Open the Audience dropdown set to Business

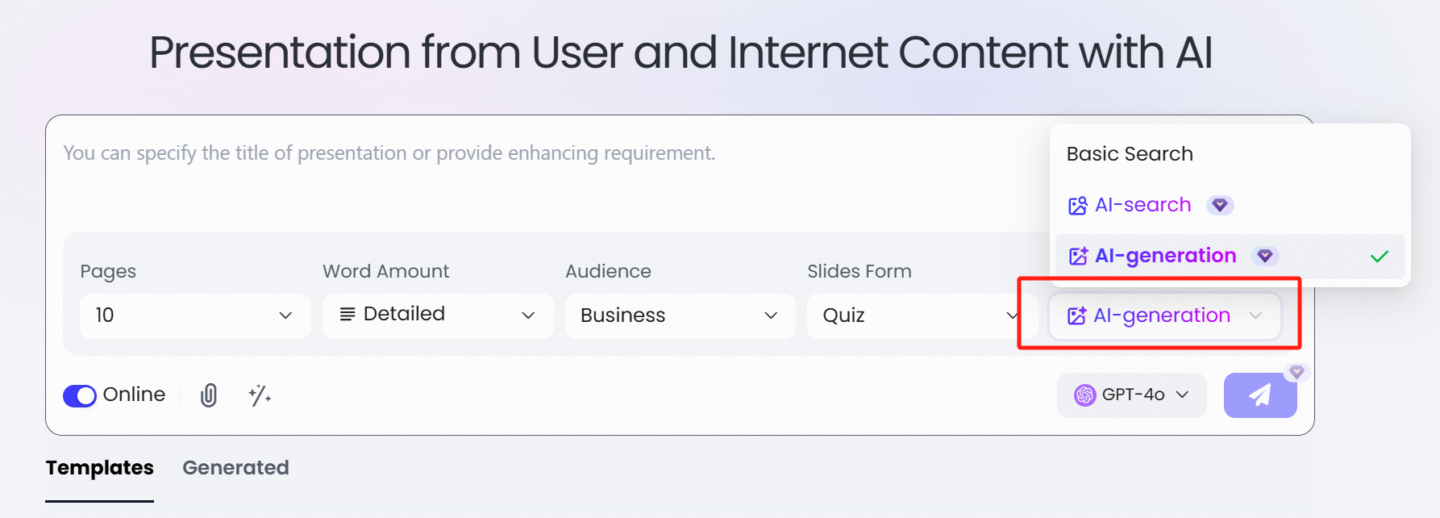click(x=680, y=315)
